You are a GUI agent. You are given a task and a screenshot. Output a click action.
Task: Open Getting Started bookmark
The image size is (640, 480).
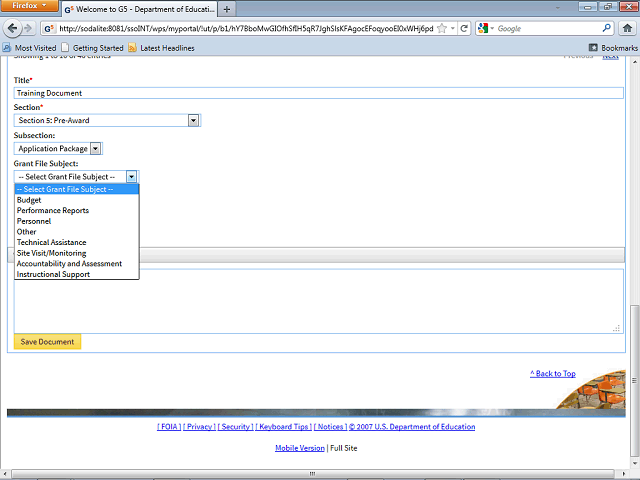pyautogui.click(x=92, y=48)
